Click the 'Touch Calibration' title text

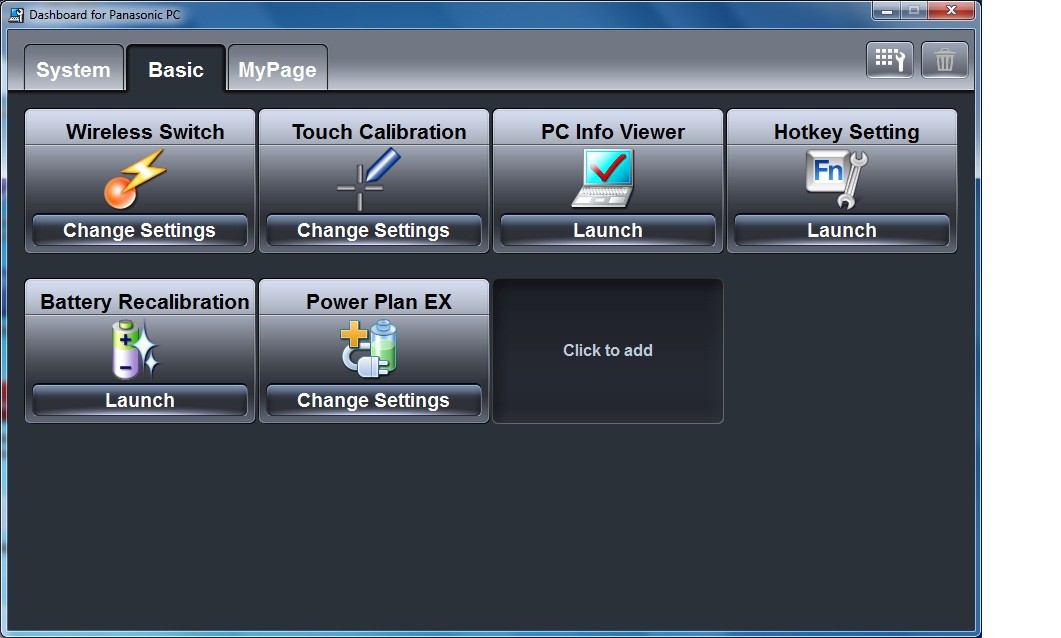(379, 131)
